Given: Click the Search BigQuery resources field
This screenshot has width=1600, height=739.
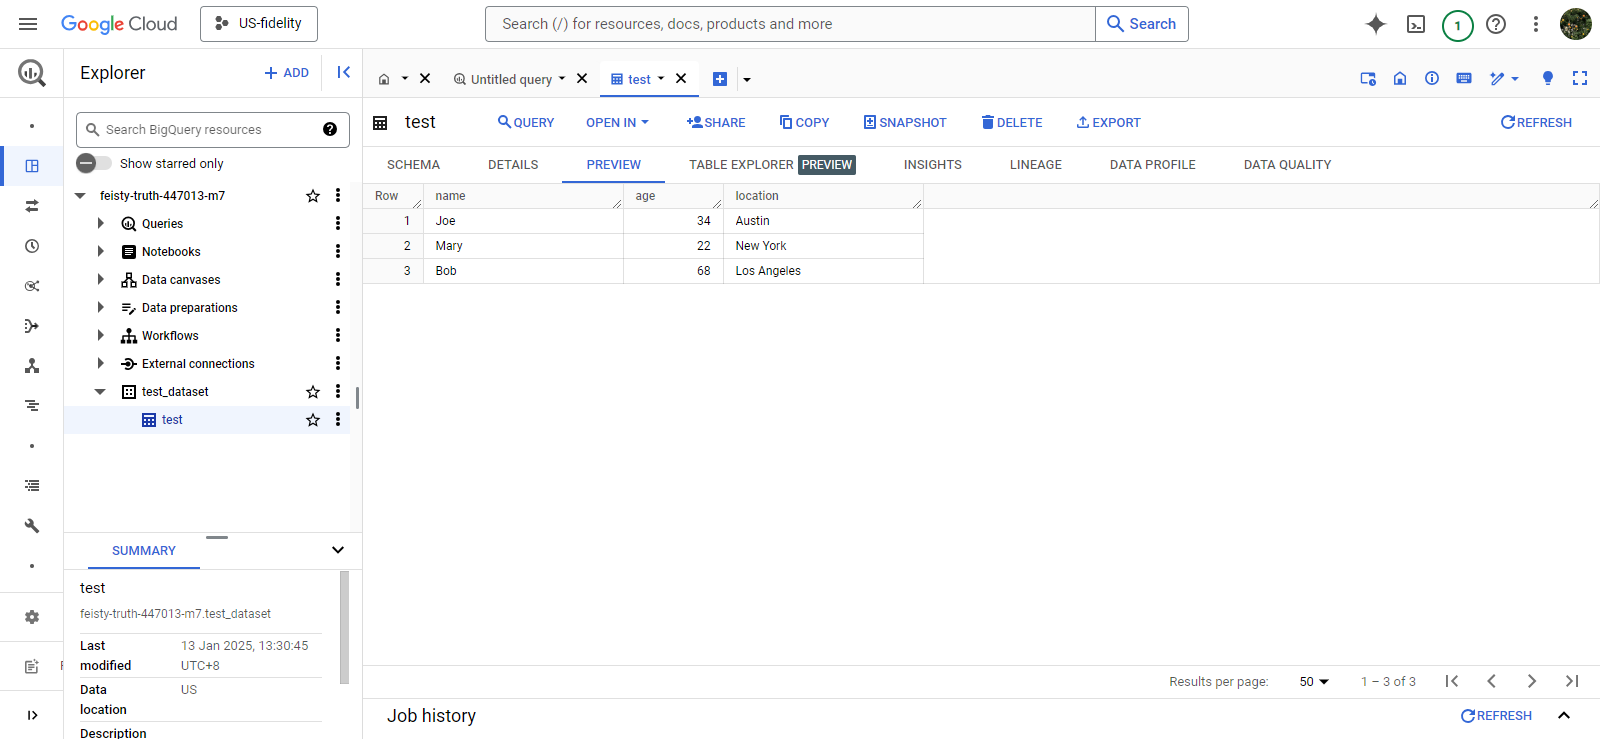Looking at the screenshot, I should 213,129.
